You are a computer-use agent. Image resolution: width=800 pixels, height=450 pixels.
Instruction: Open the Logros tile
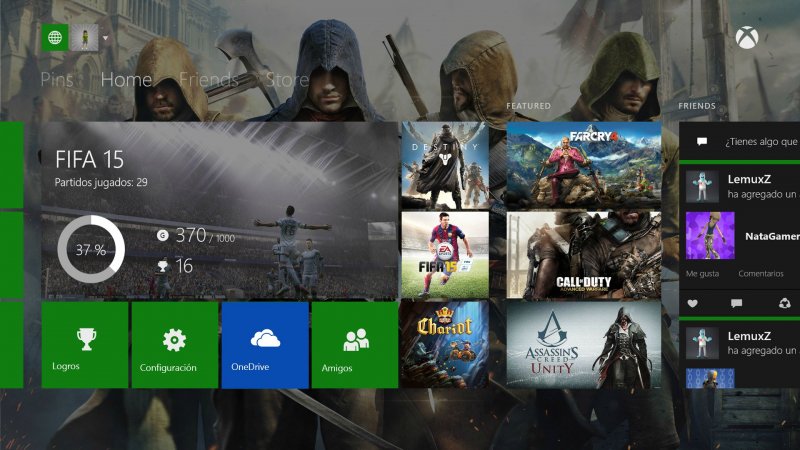point(85,345)
